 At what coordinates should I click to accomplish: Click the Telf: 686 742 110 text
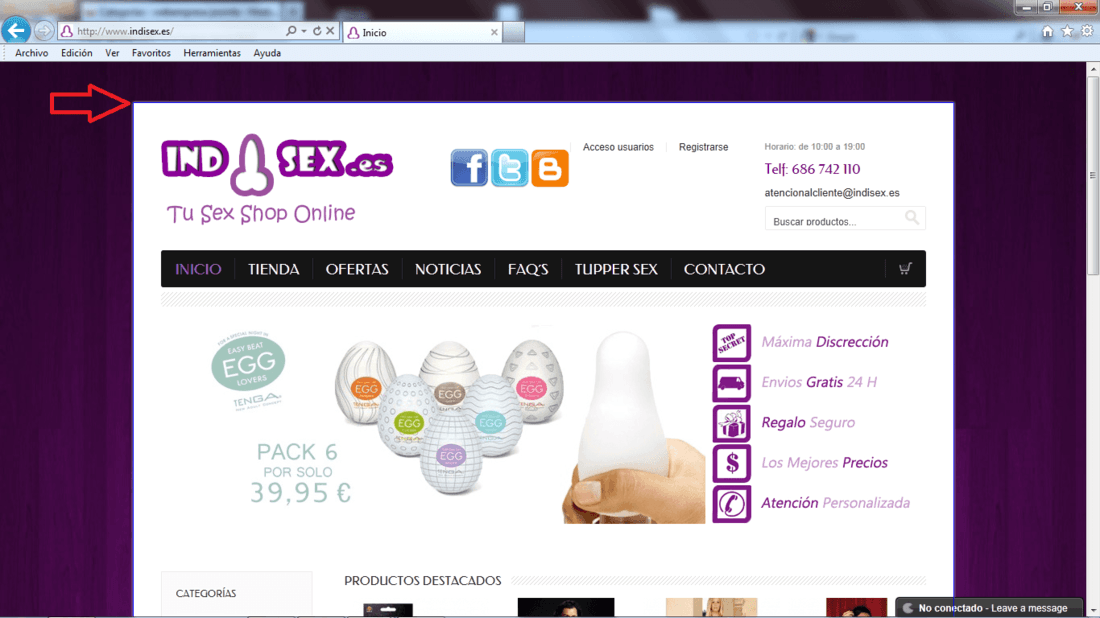[812, 169]
